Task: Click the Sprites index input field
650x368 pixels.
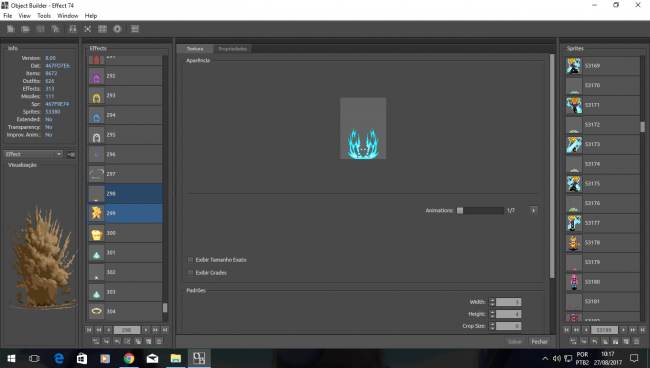Action: [x=604, y=330]
